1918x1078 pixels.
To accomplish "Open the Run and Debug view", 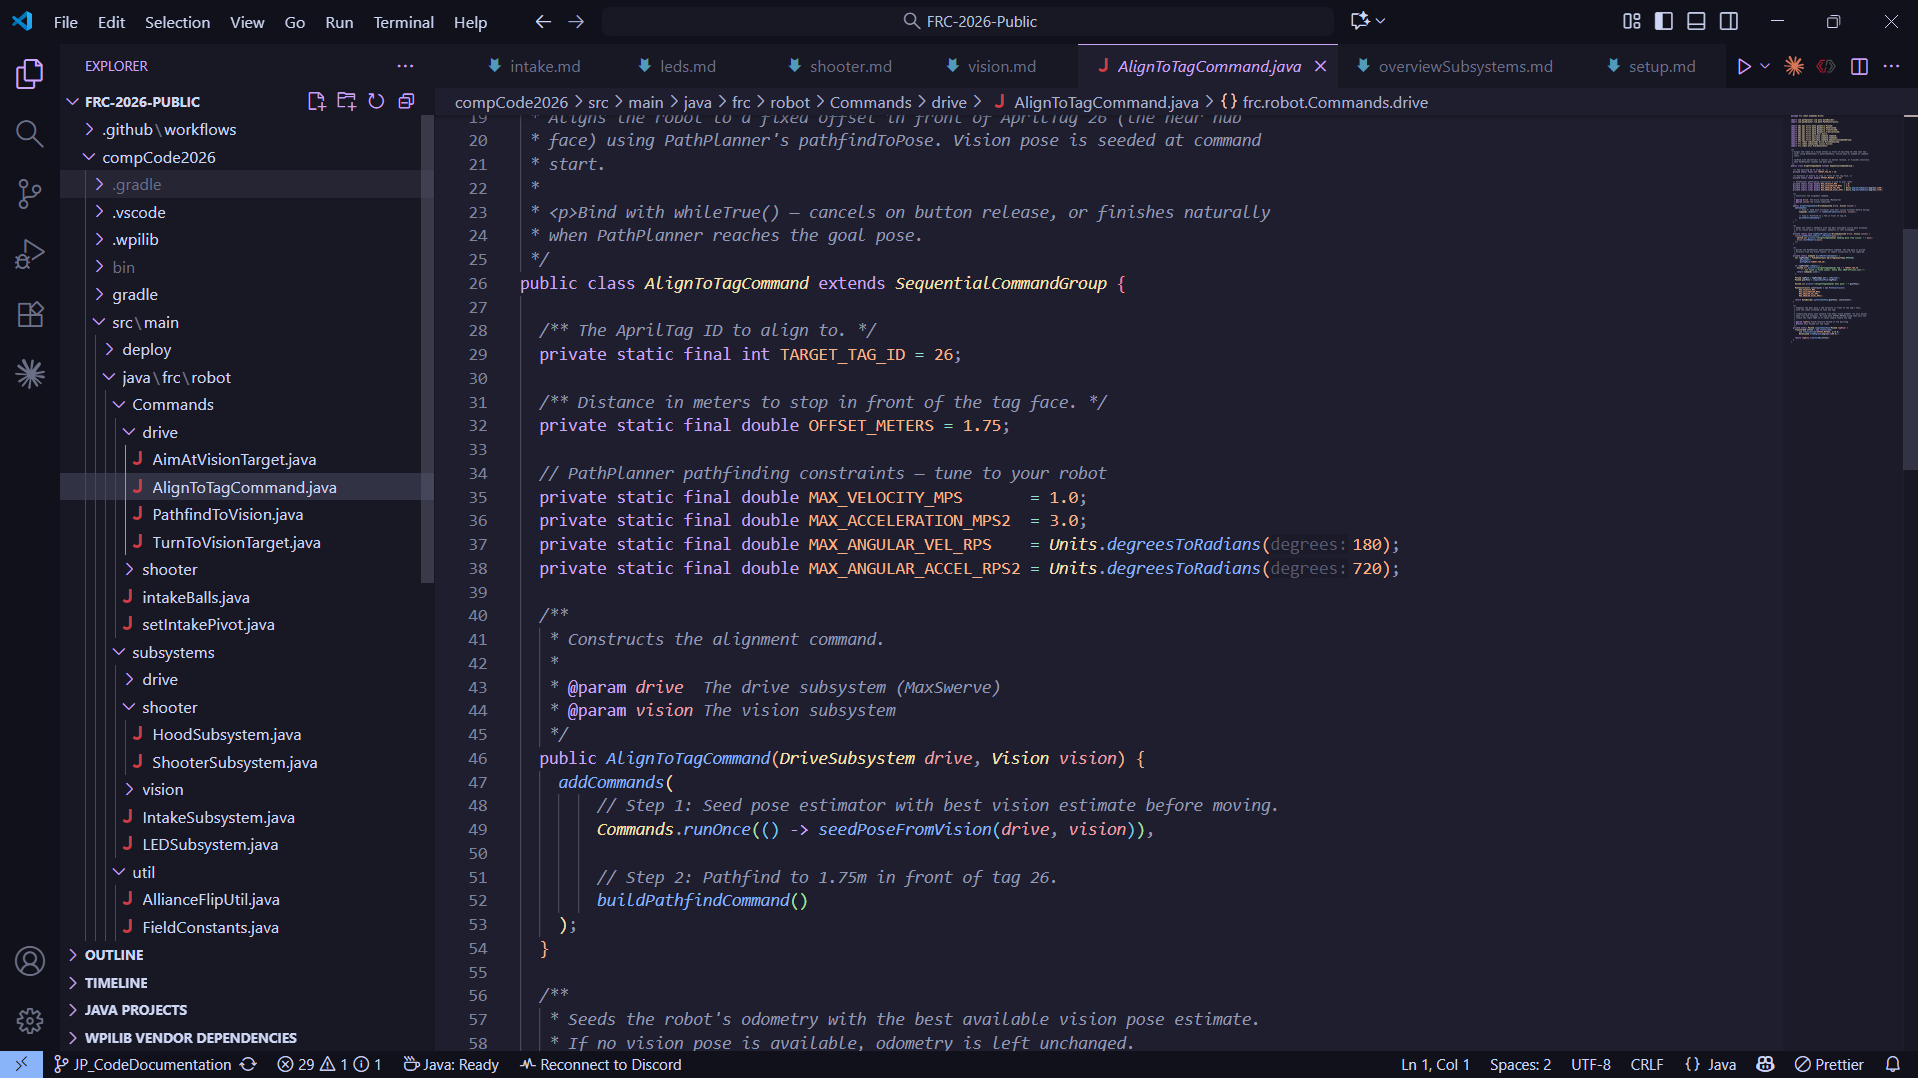I will pyautogui.click(x=30, y=254).
